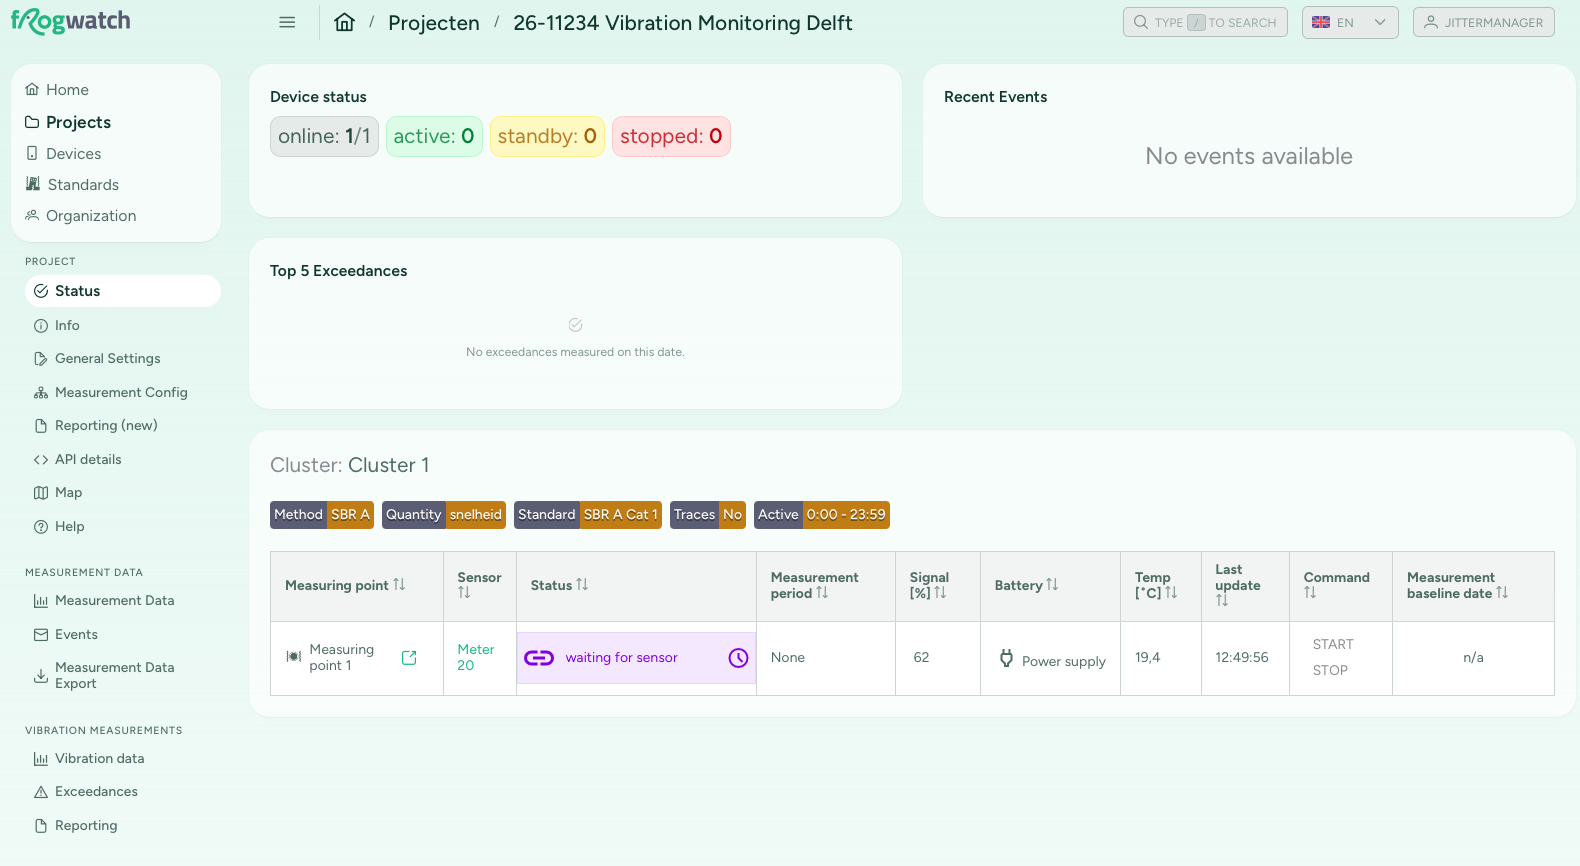Click the hamburger menu icon
Image resolution: width=1580 pixels, height=866 pixels.
pyautogui.click(x=287, y=22)
